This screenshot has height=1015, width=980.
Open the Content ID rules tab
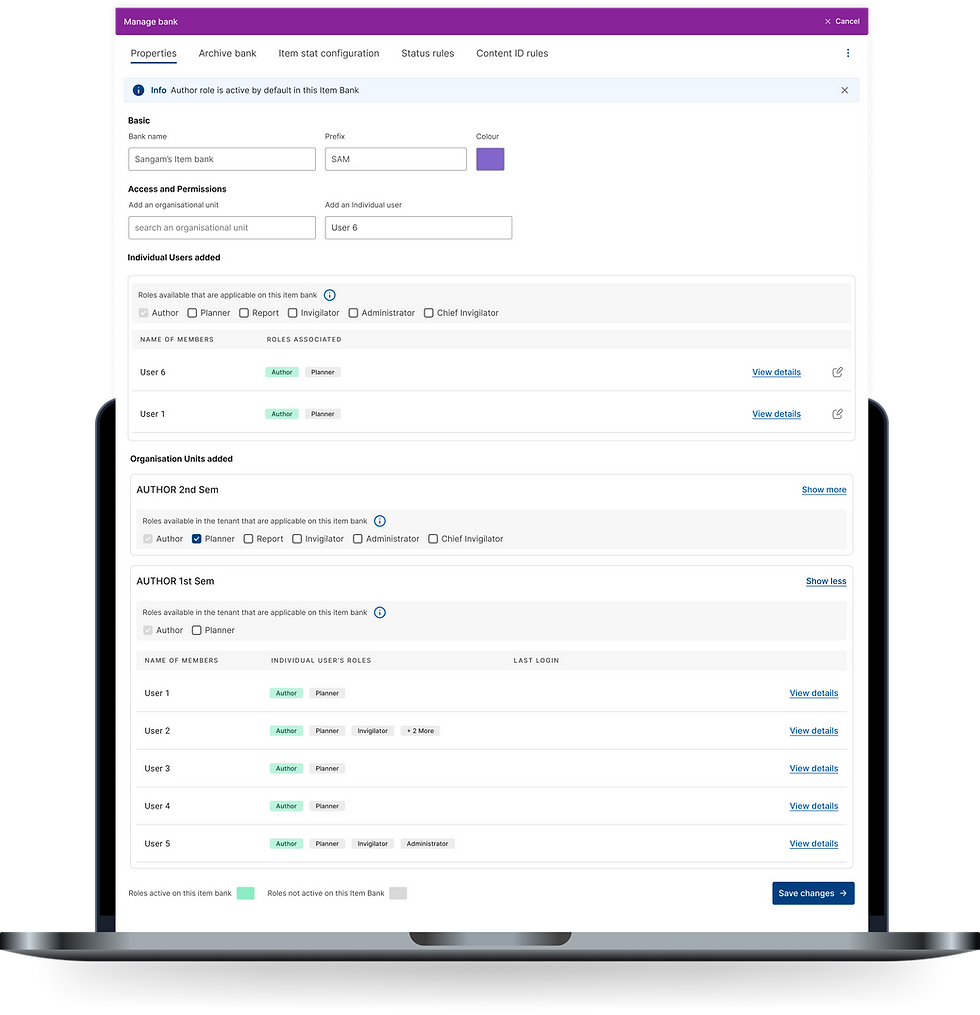pyautogui.click(x=512, y=54)
